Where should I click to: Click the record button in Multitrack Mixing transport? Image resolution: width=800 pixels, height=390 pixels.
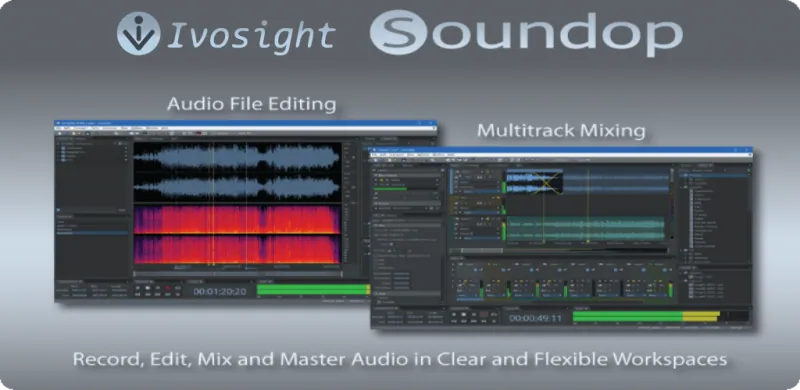(x=483, y=314)
